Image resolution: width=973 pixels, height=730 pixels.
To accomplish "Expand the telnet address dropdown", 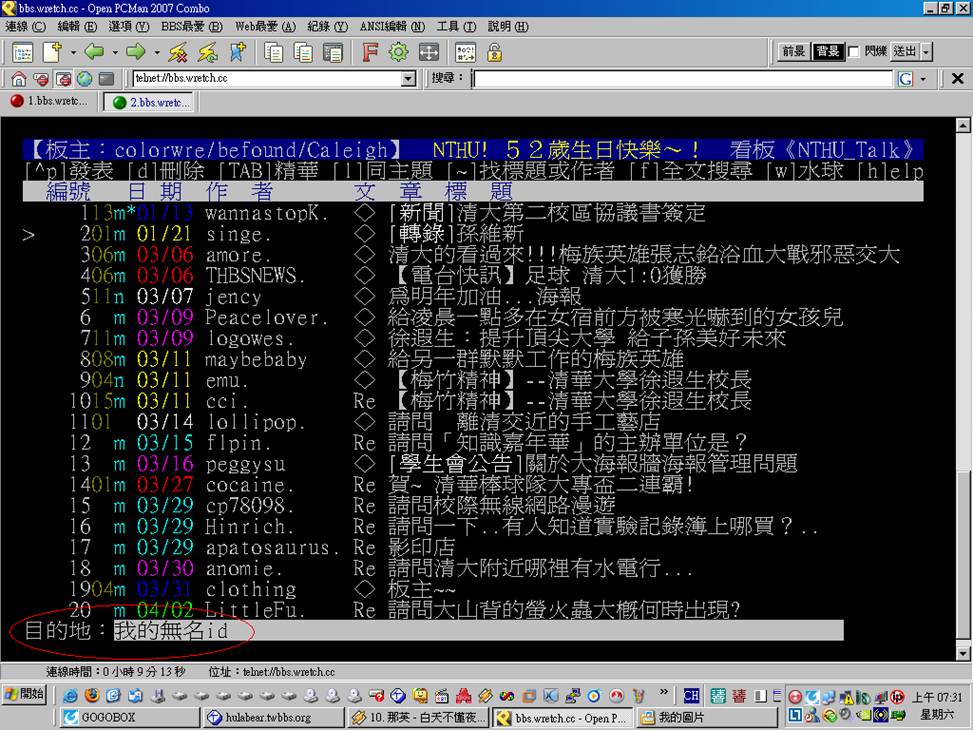I will point(408,79).
